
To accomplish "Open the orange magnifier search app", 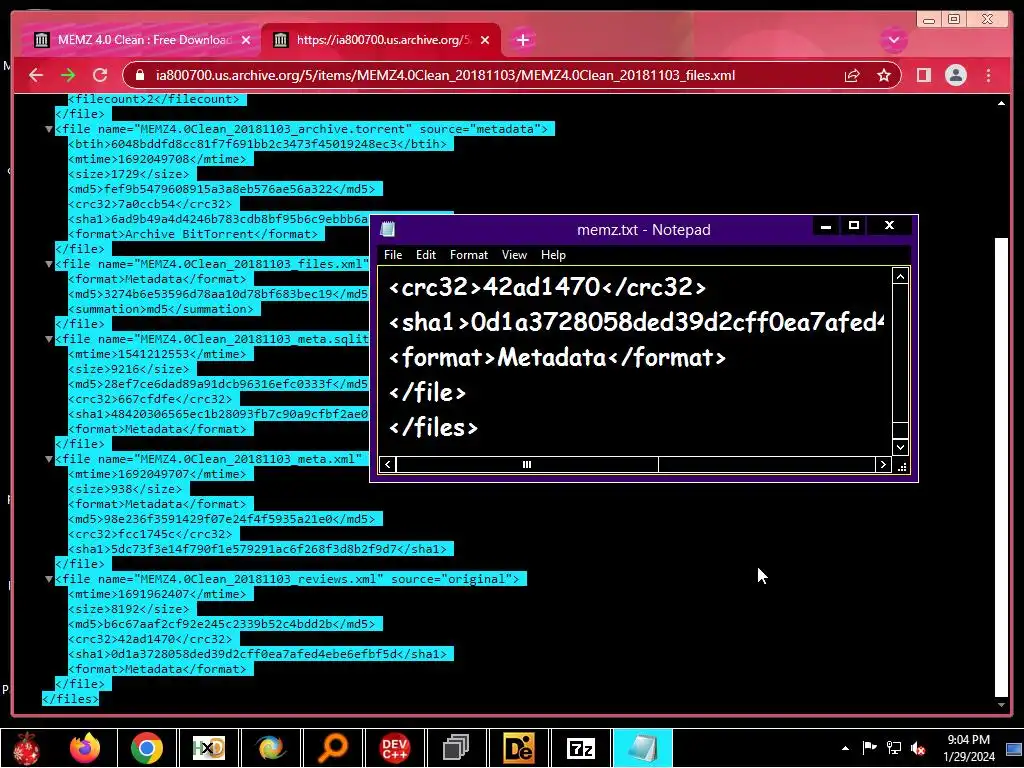I will point(332,748).
